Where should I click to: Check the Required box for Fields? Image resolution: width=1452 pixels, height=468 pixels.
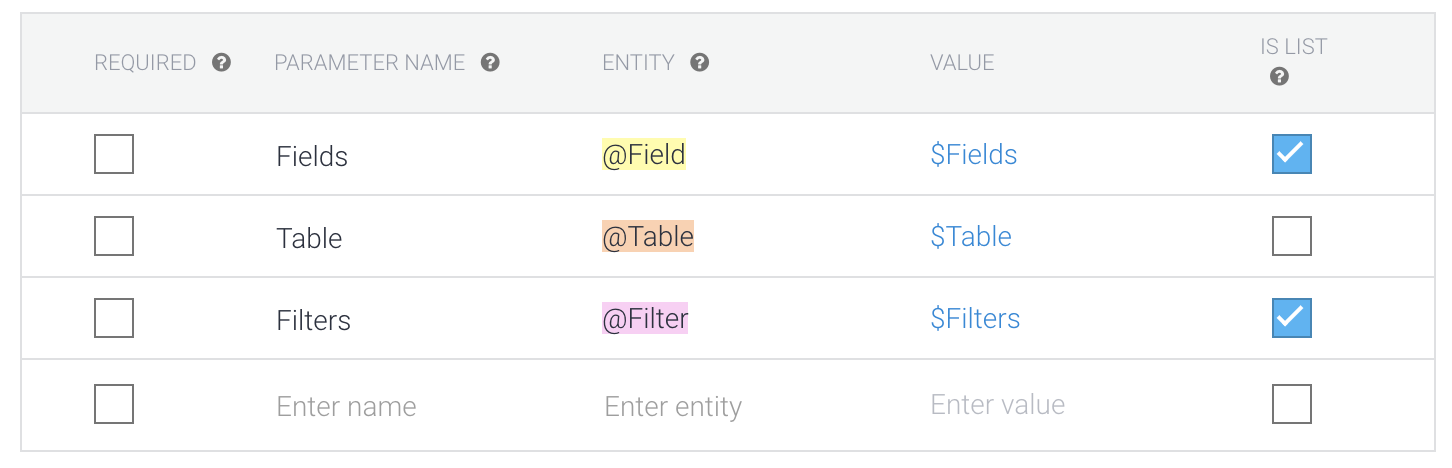(114, 155)
